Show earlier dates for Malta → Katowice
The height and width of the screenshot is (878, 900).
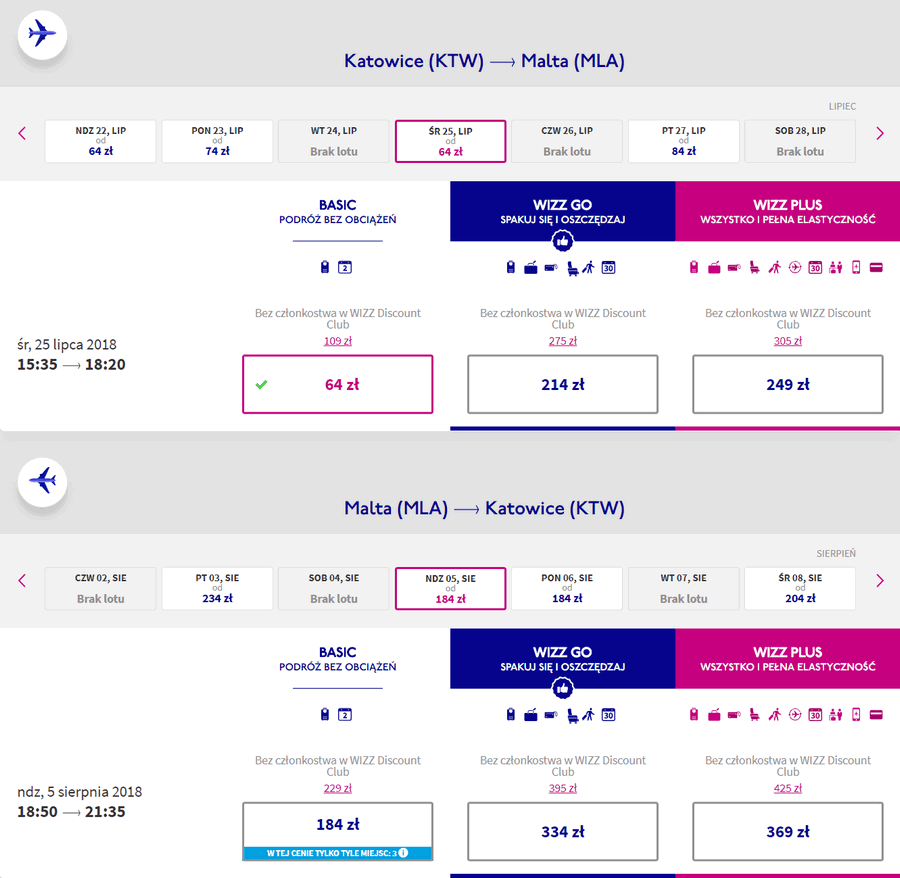[22, 580]
